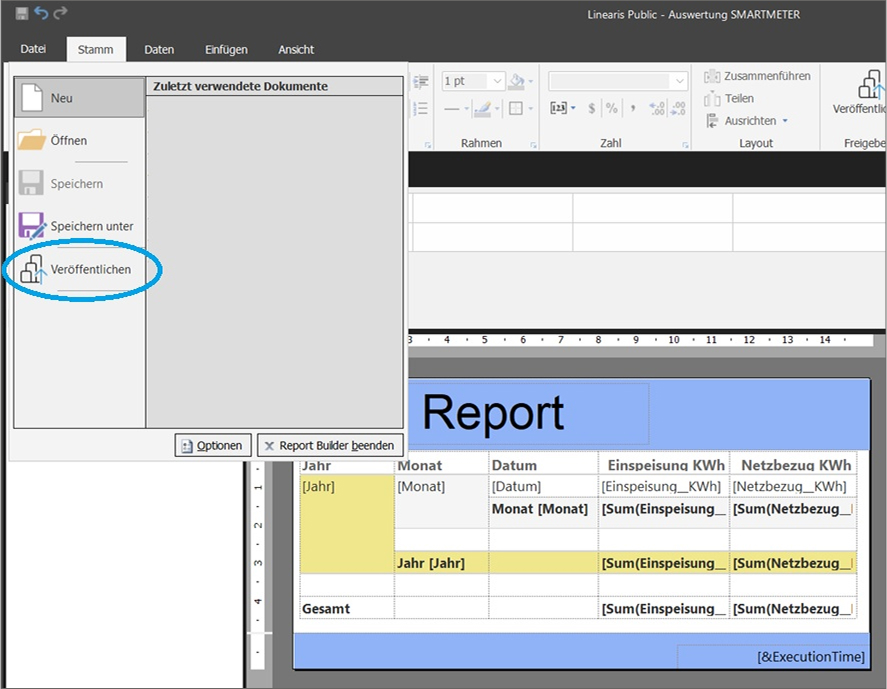
Task: Click the Teilen split cells icon
Action: click(x=712, y=98)
